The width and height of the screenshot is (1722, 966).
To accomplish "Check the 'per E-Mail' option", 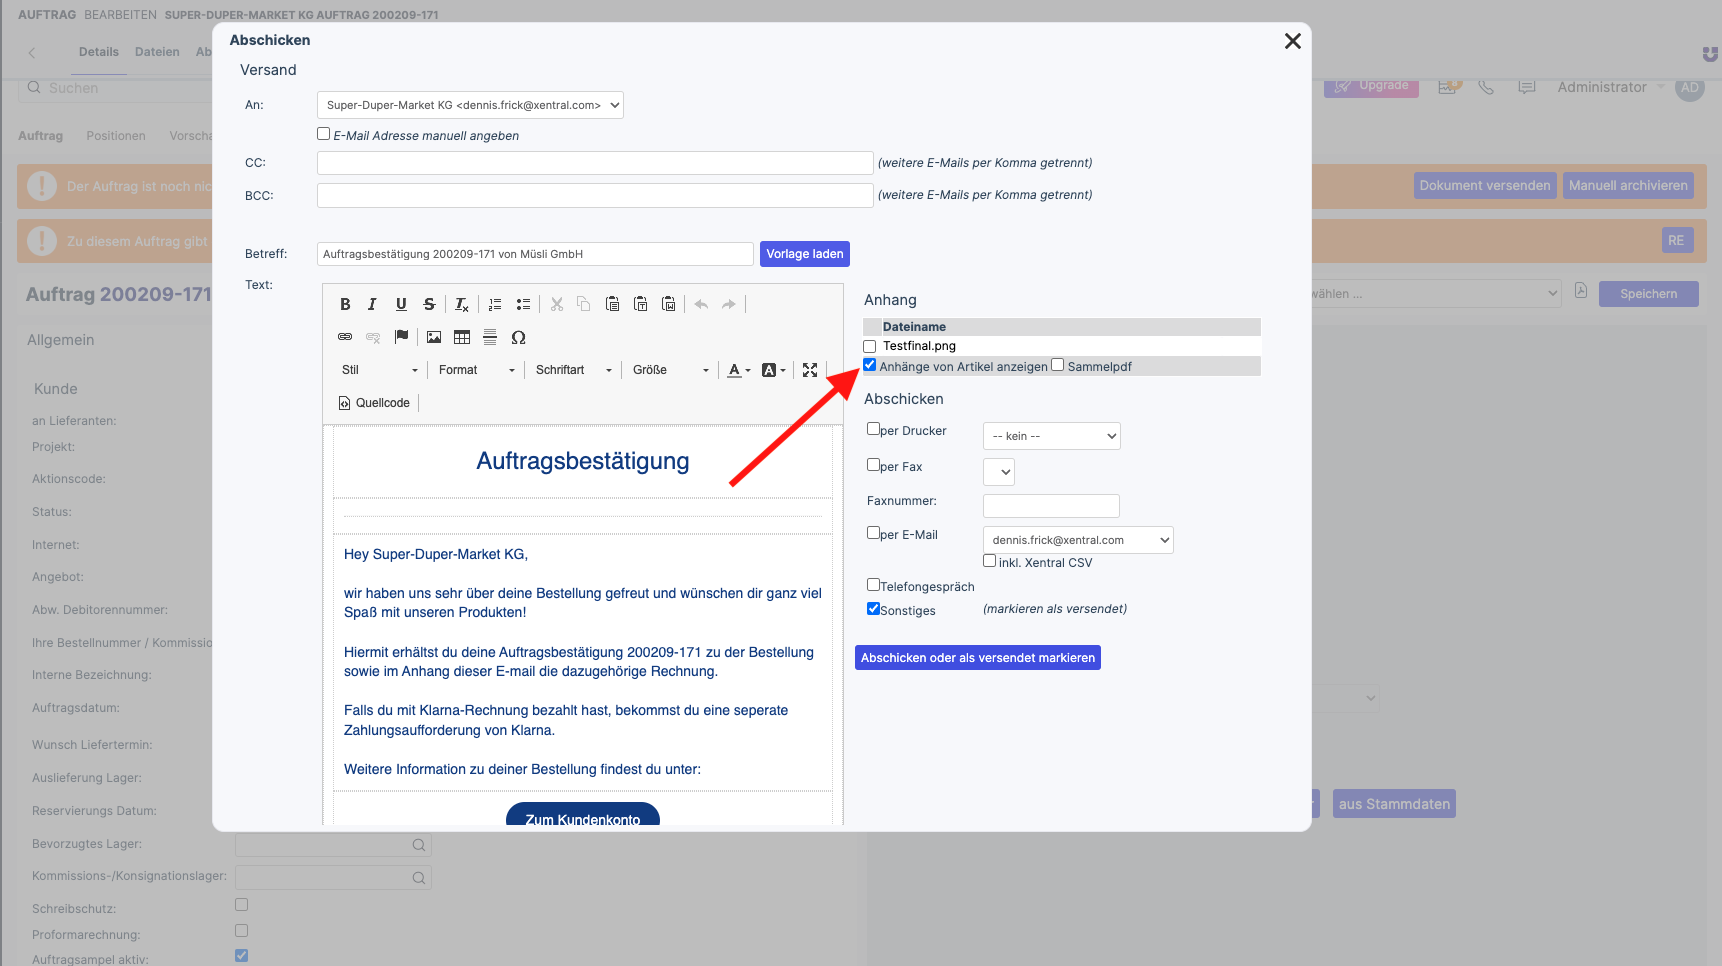I will point(873,533).
